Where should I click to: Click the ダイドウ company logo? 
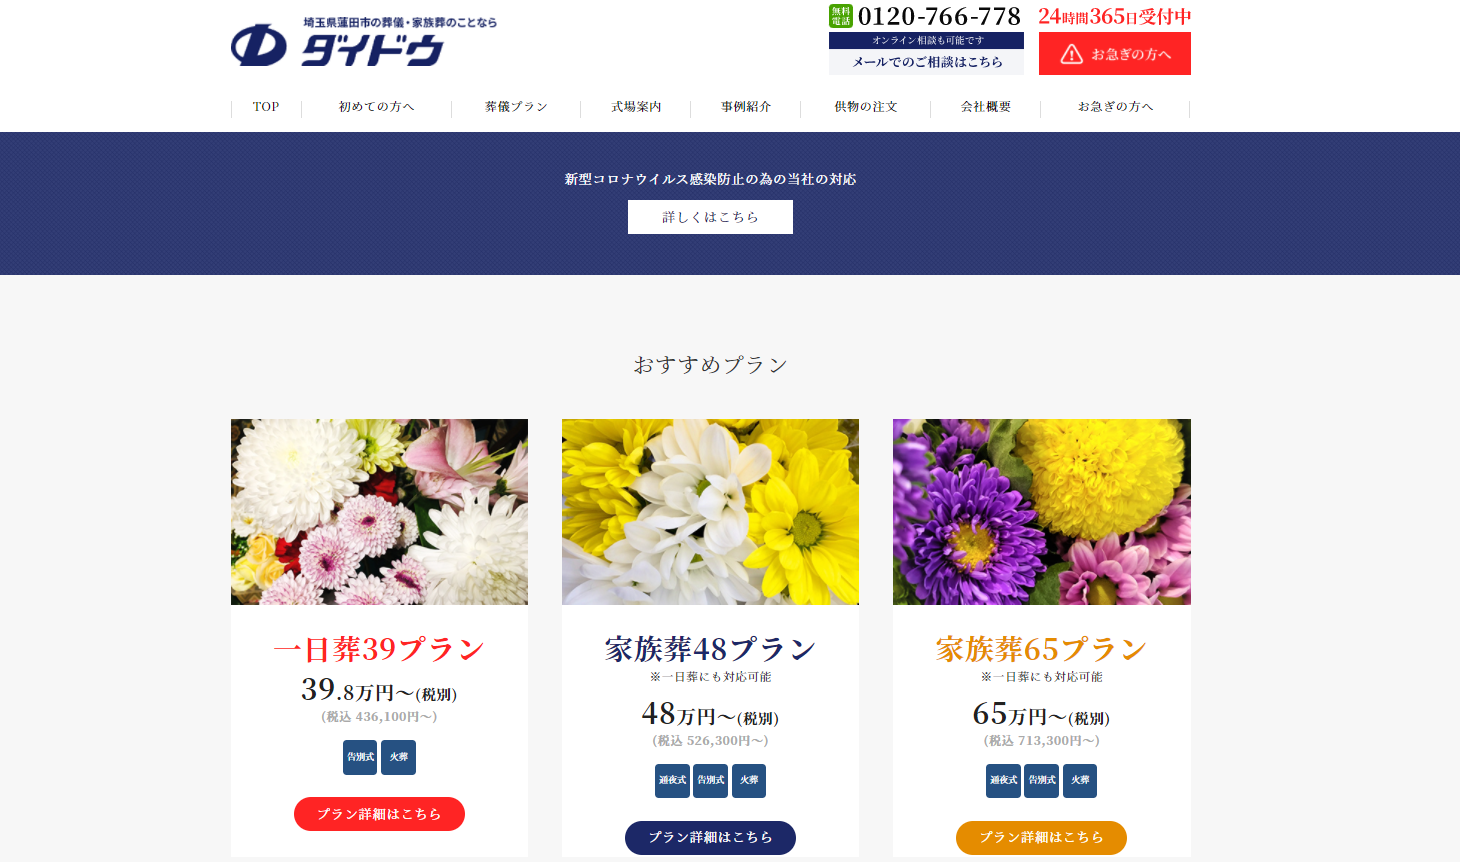[364, 42]
